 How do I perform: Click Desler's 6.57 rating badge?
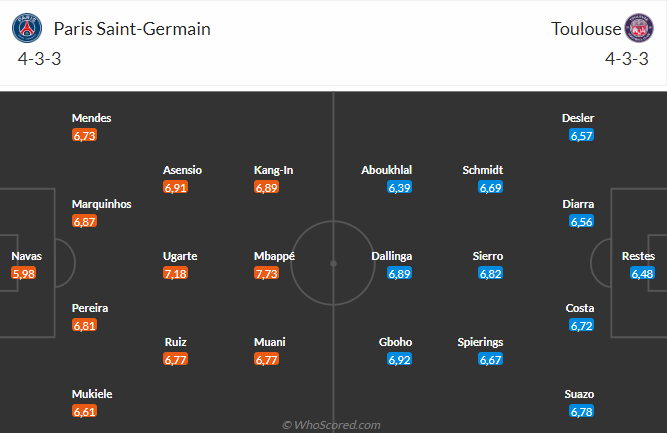pos(582,135)
